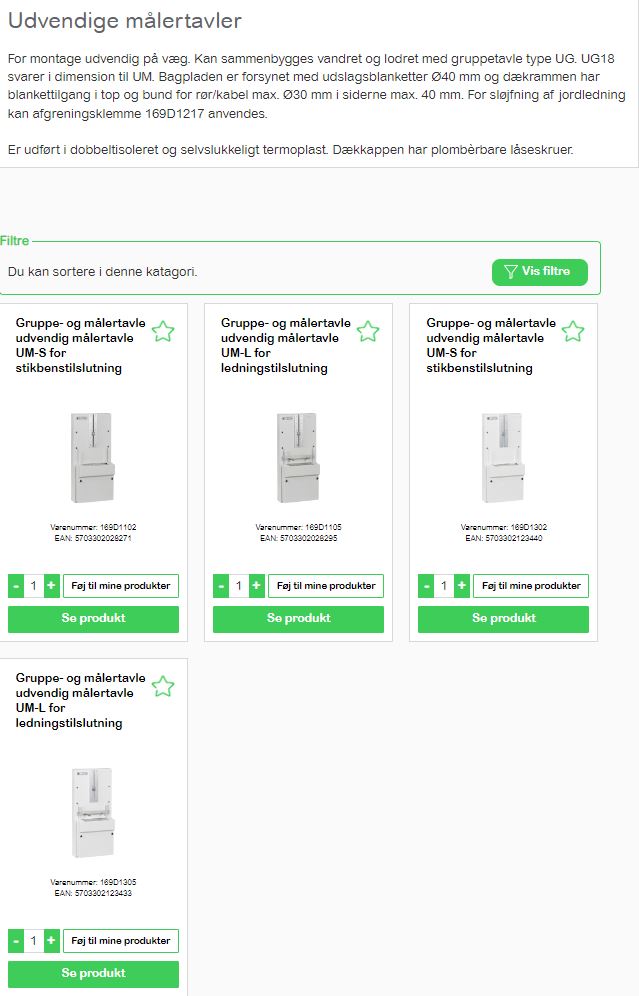The image size is (639, 996).
Task: Decrease quantity with minus on 169D1105 card
Action: (x=221, y=586)
